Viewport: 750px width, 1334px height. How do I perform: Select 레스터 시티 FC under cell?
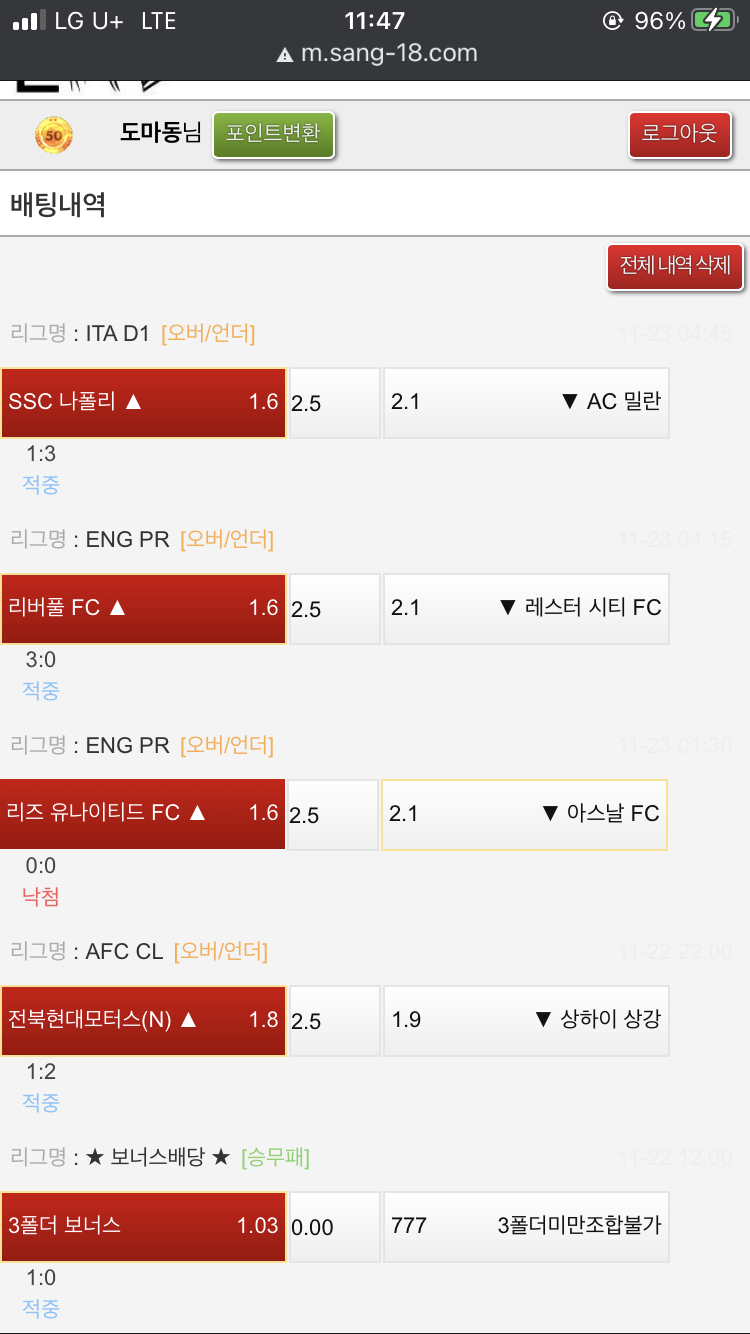point(526,608)
